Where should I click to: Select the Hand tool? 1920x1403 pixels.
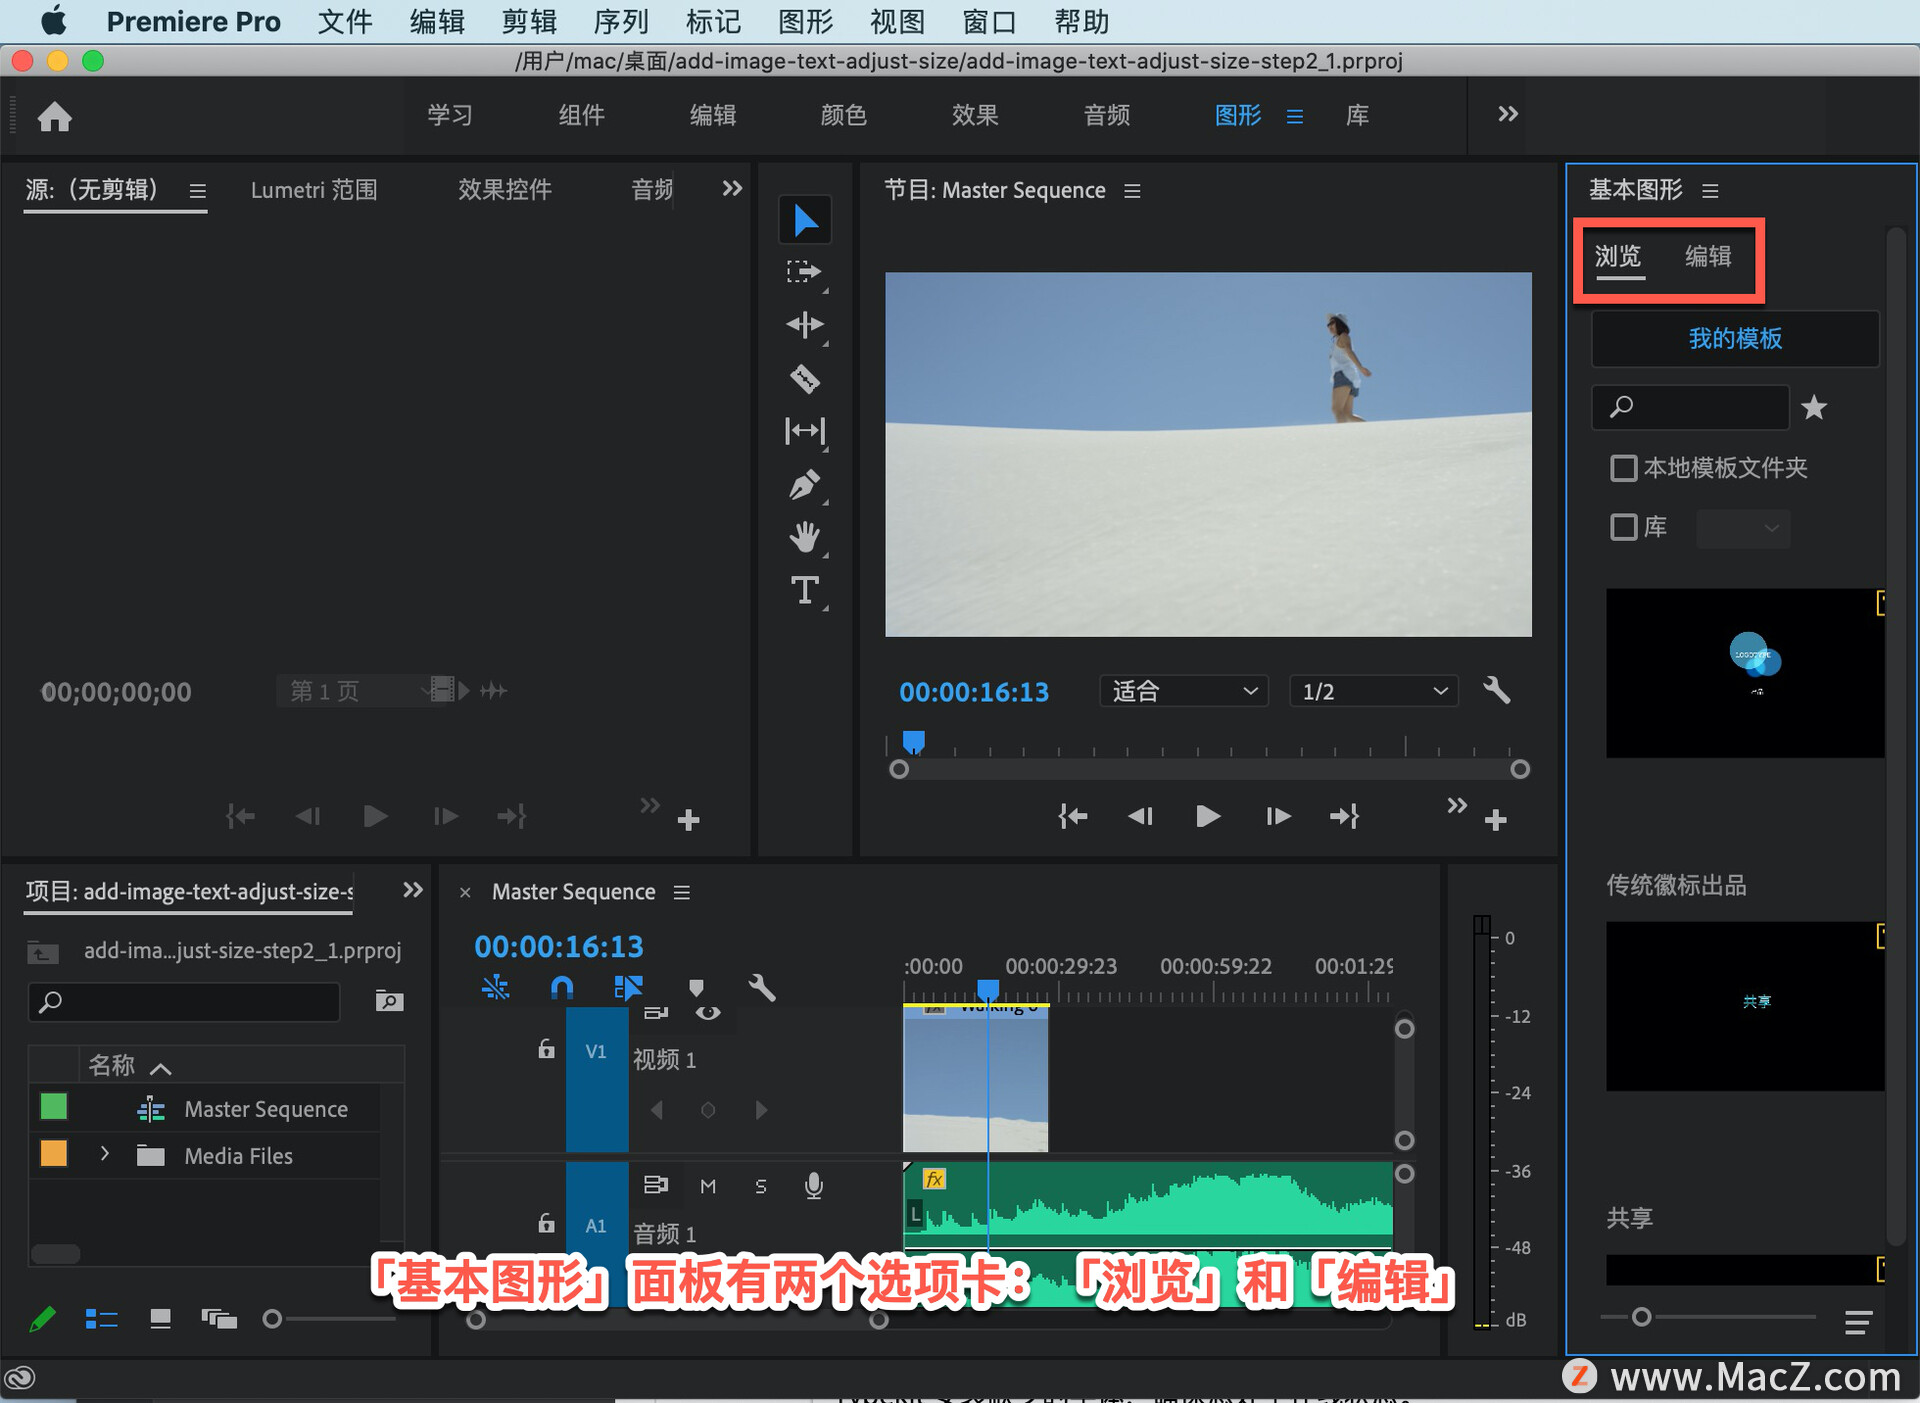[x=805, y=538]
